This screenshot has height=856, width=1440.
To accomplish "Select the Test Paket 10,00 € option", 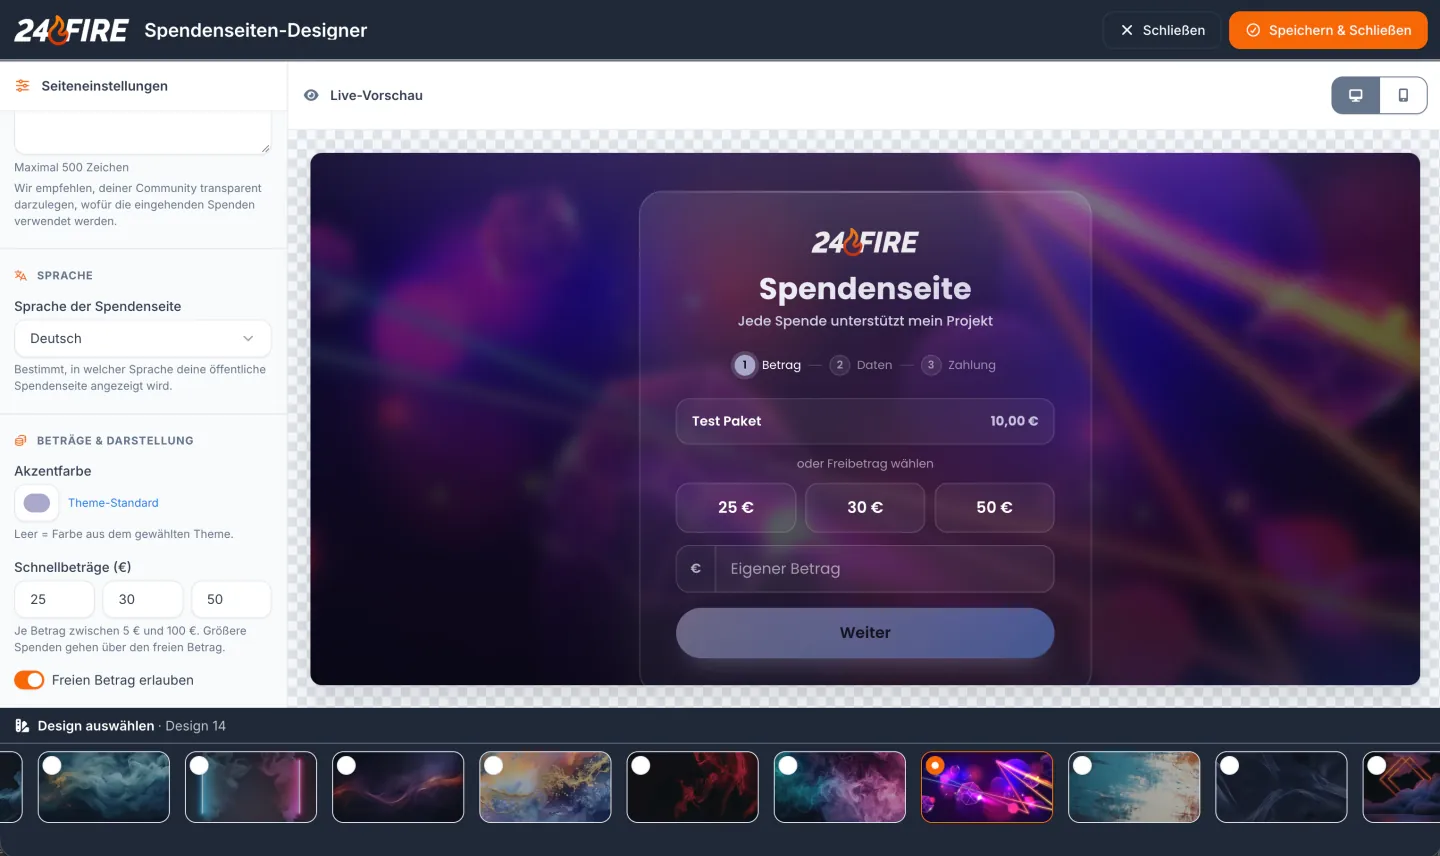I will click(x=865, y=421).
